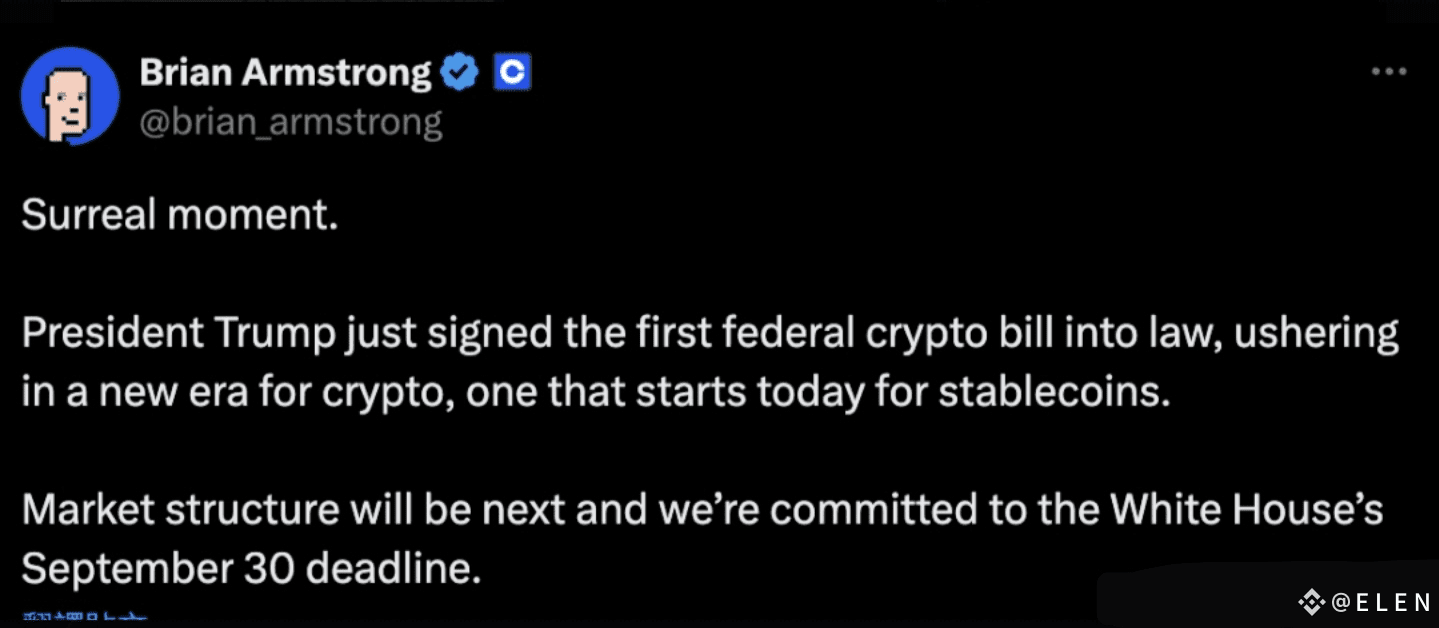Click the blue verified checkmark badge
The width and height of the screenshot is (1439, 628).
(460, 72)
